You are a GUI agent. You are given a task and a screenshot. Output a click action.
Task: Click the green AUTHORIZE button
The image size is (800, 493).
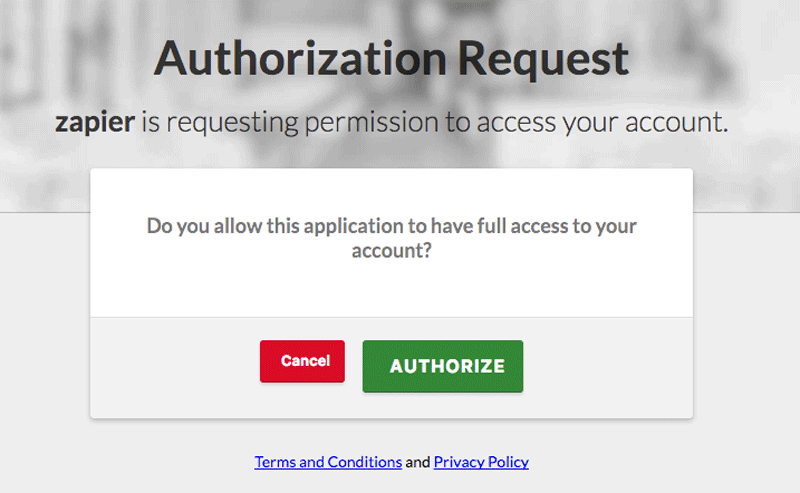click(x=442, y=366)
